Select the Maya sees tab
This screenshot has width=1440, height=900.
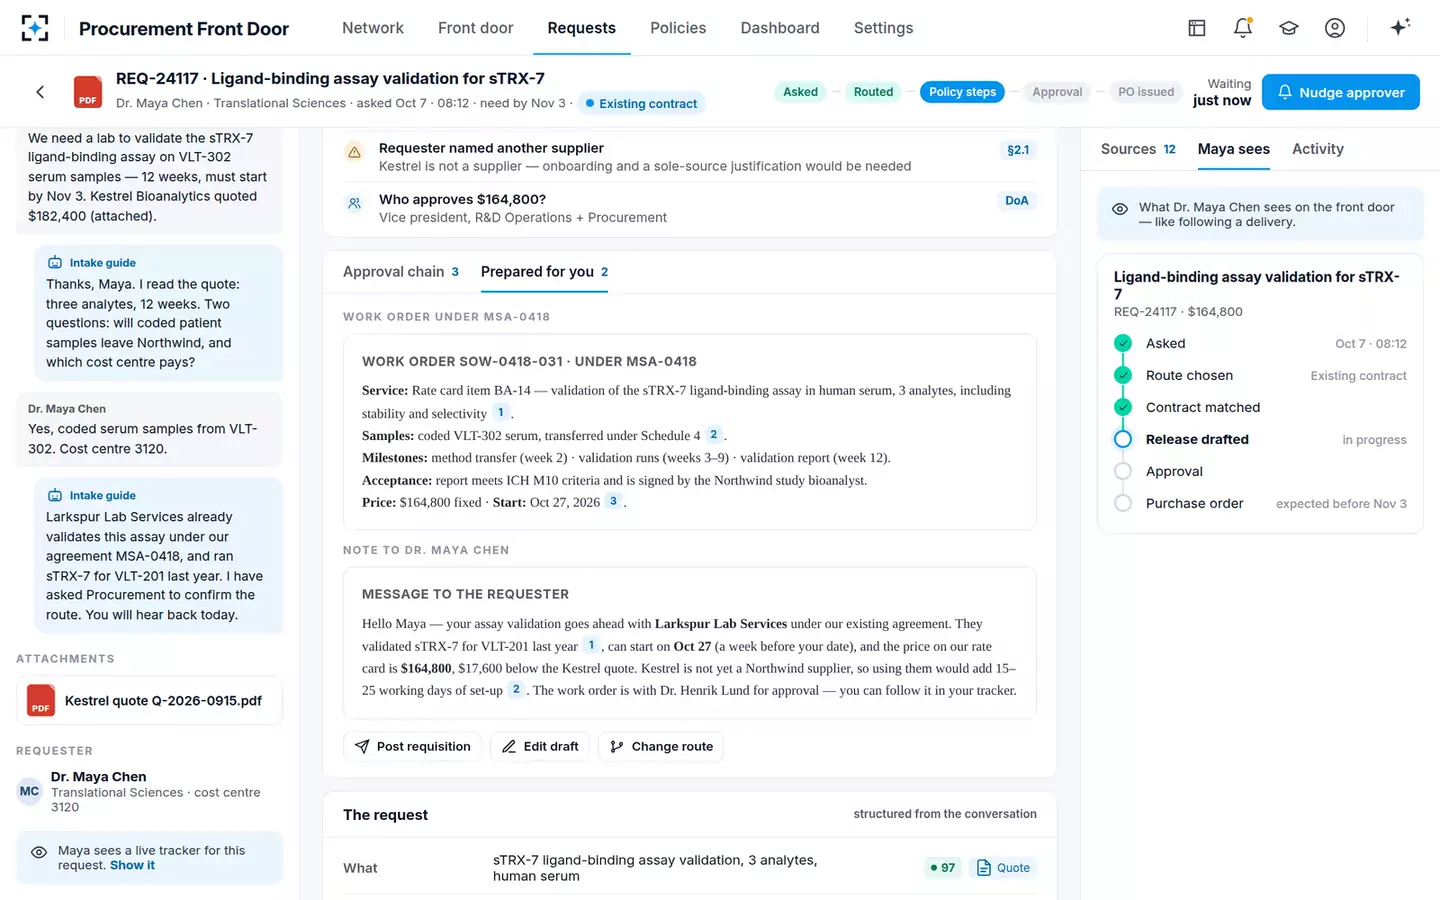click(1234, 149)
